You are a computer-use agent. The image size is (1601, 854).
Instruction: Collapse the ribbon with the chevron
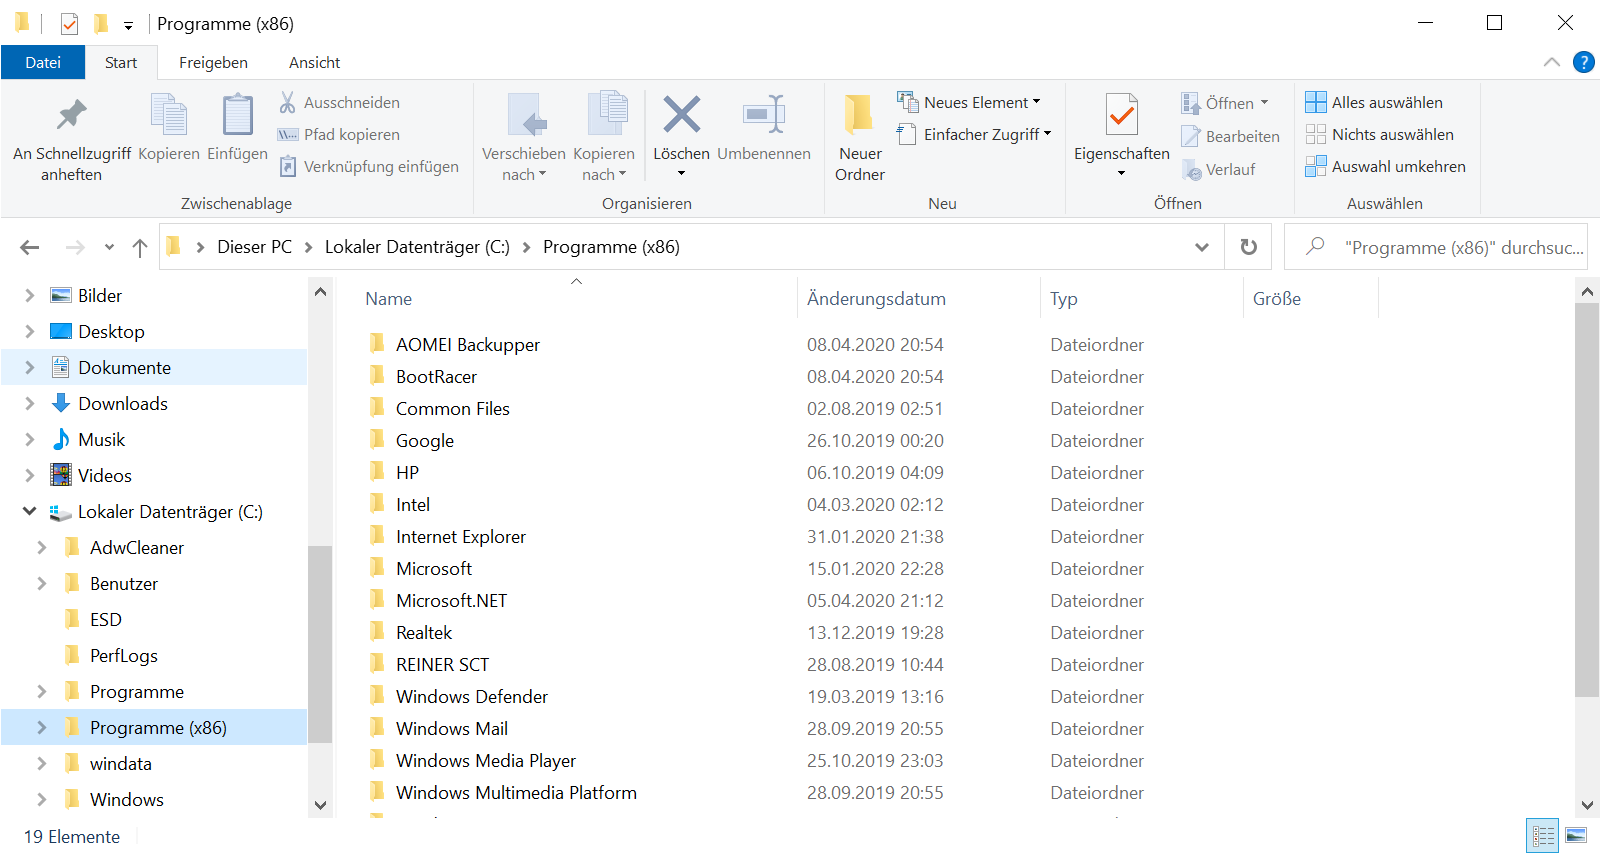1552,62
